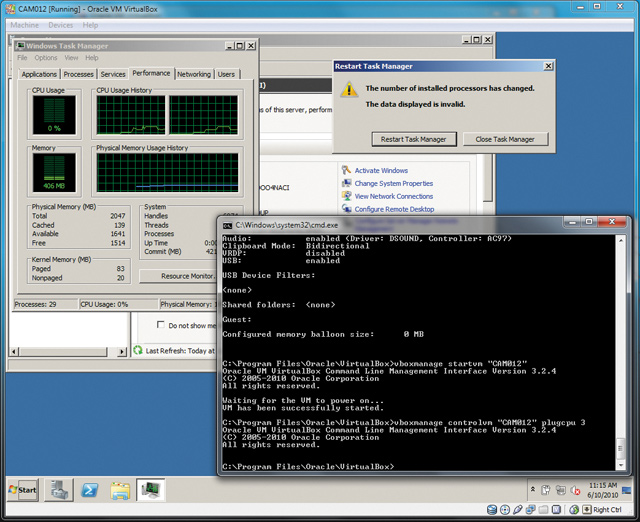Click the muted volume speaker tray icon

(576, 490)
